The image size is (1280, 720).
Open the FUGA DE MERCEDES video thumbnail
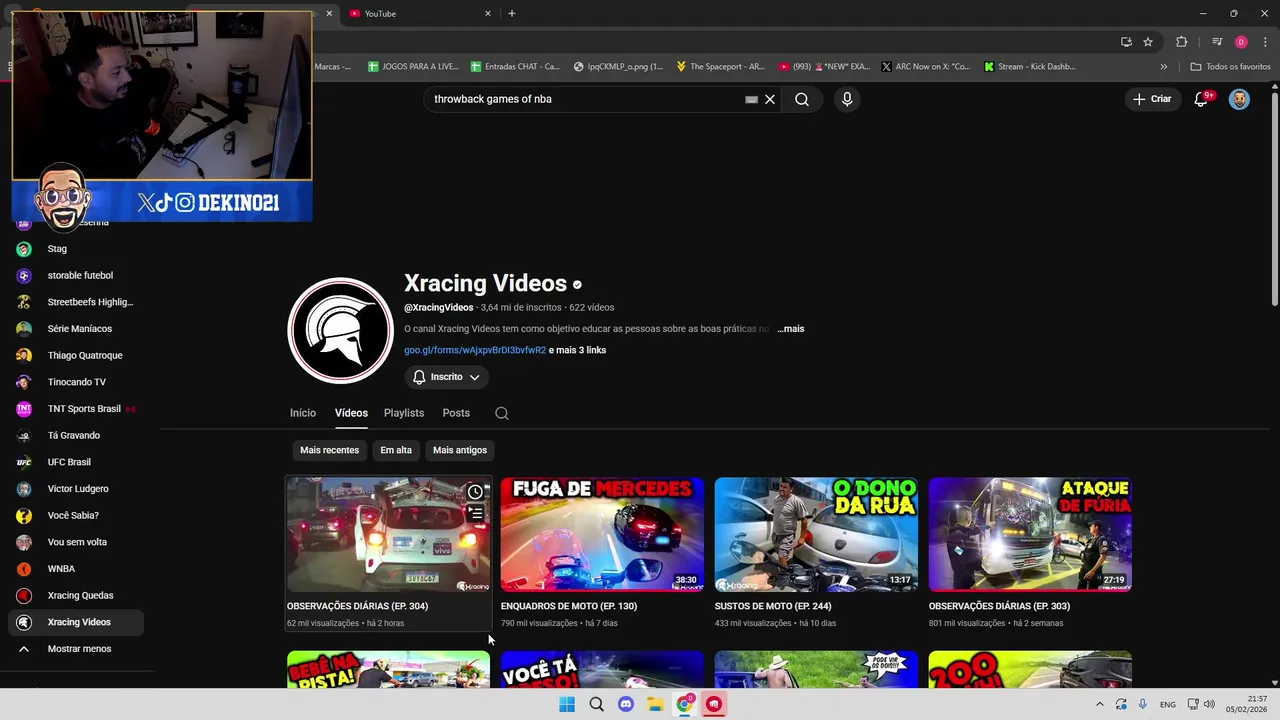(602, 534)
